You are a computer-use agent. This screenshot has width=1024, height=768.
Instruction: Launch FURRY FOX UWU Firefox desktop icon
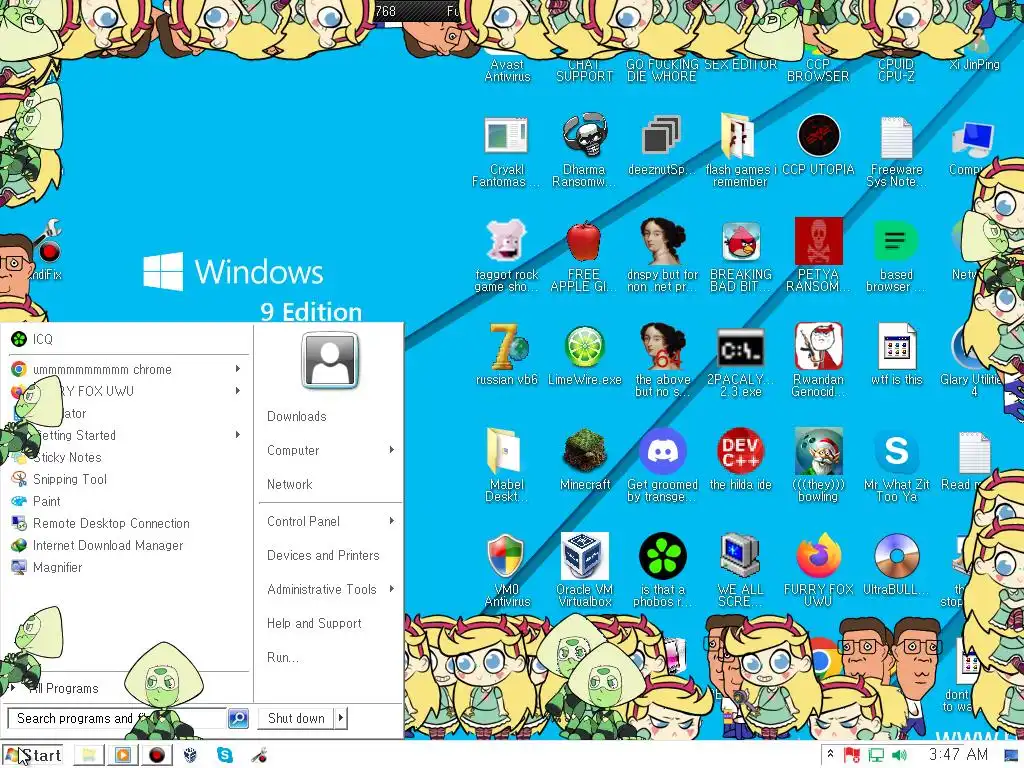pyautogui.click(x=818, y=556)
